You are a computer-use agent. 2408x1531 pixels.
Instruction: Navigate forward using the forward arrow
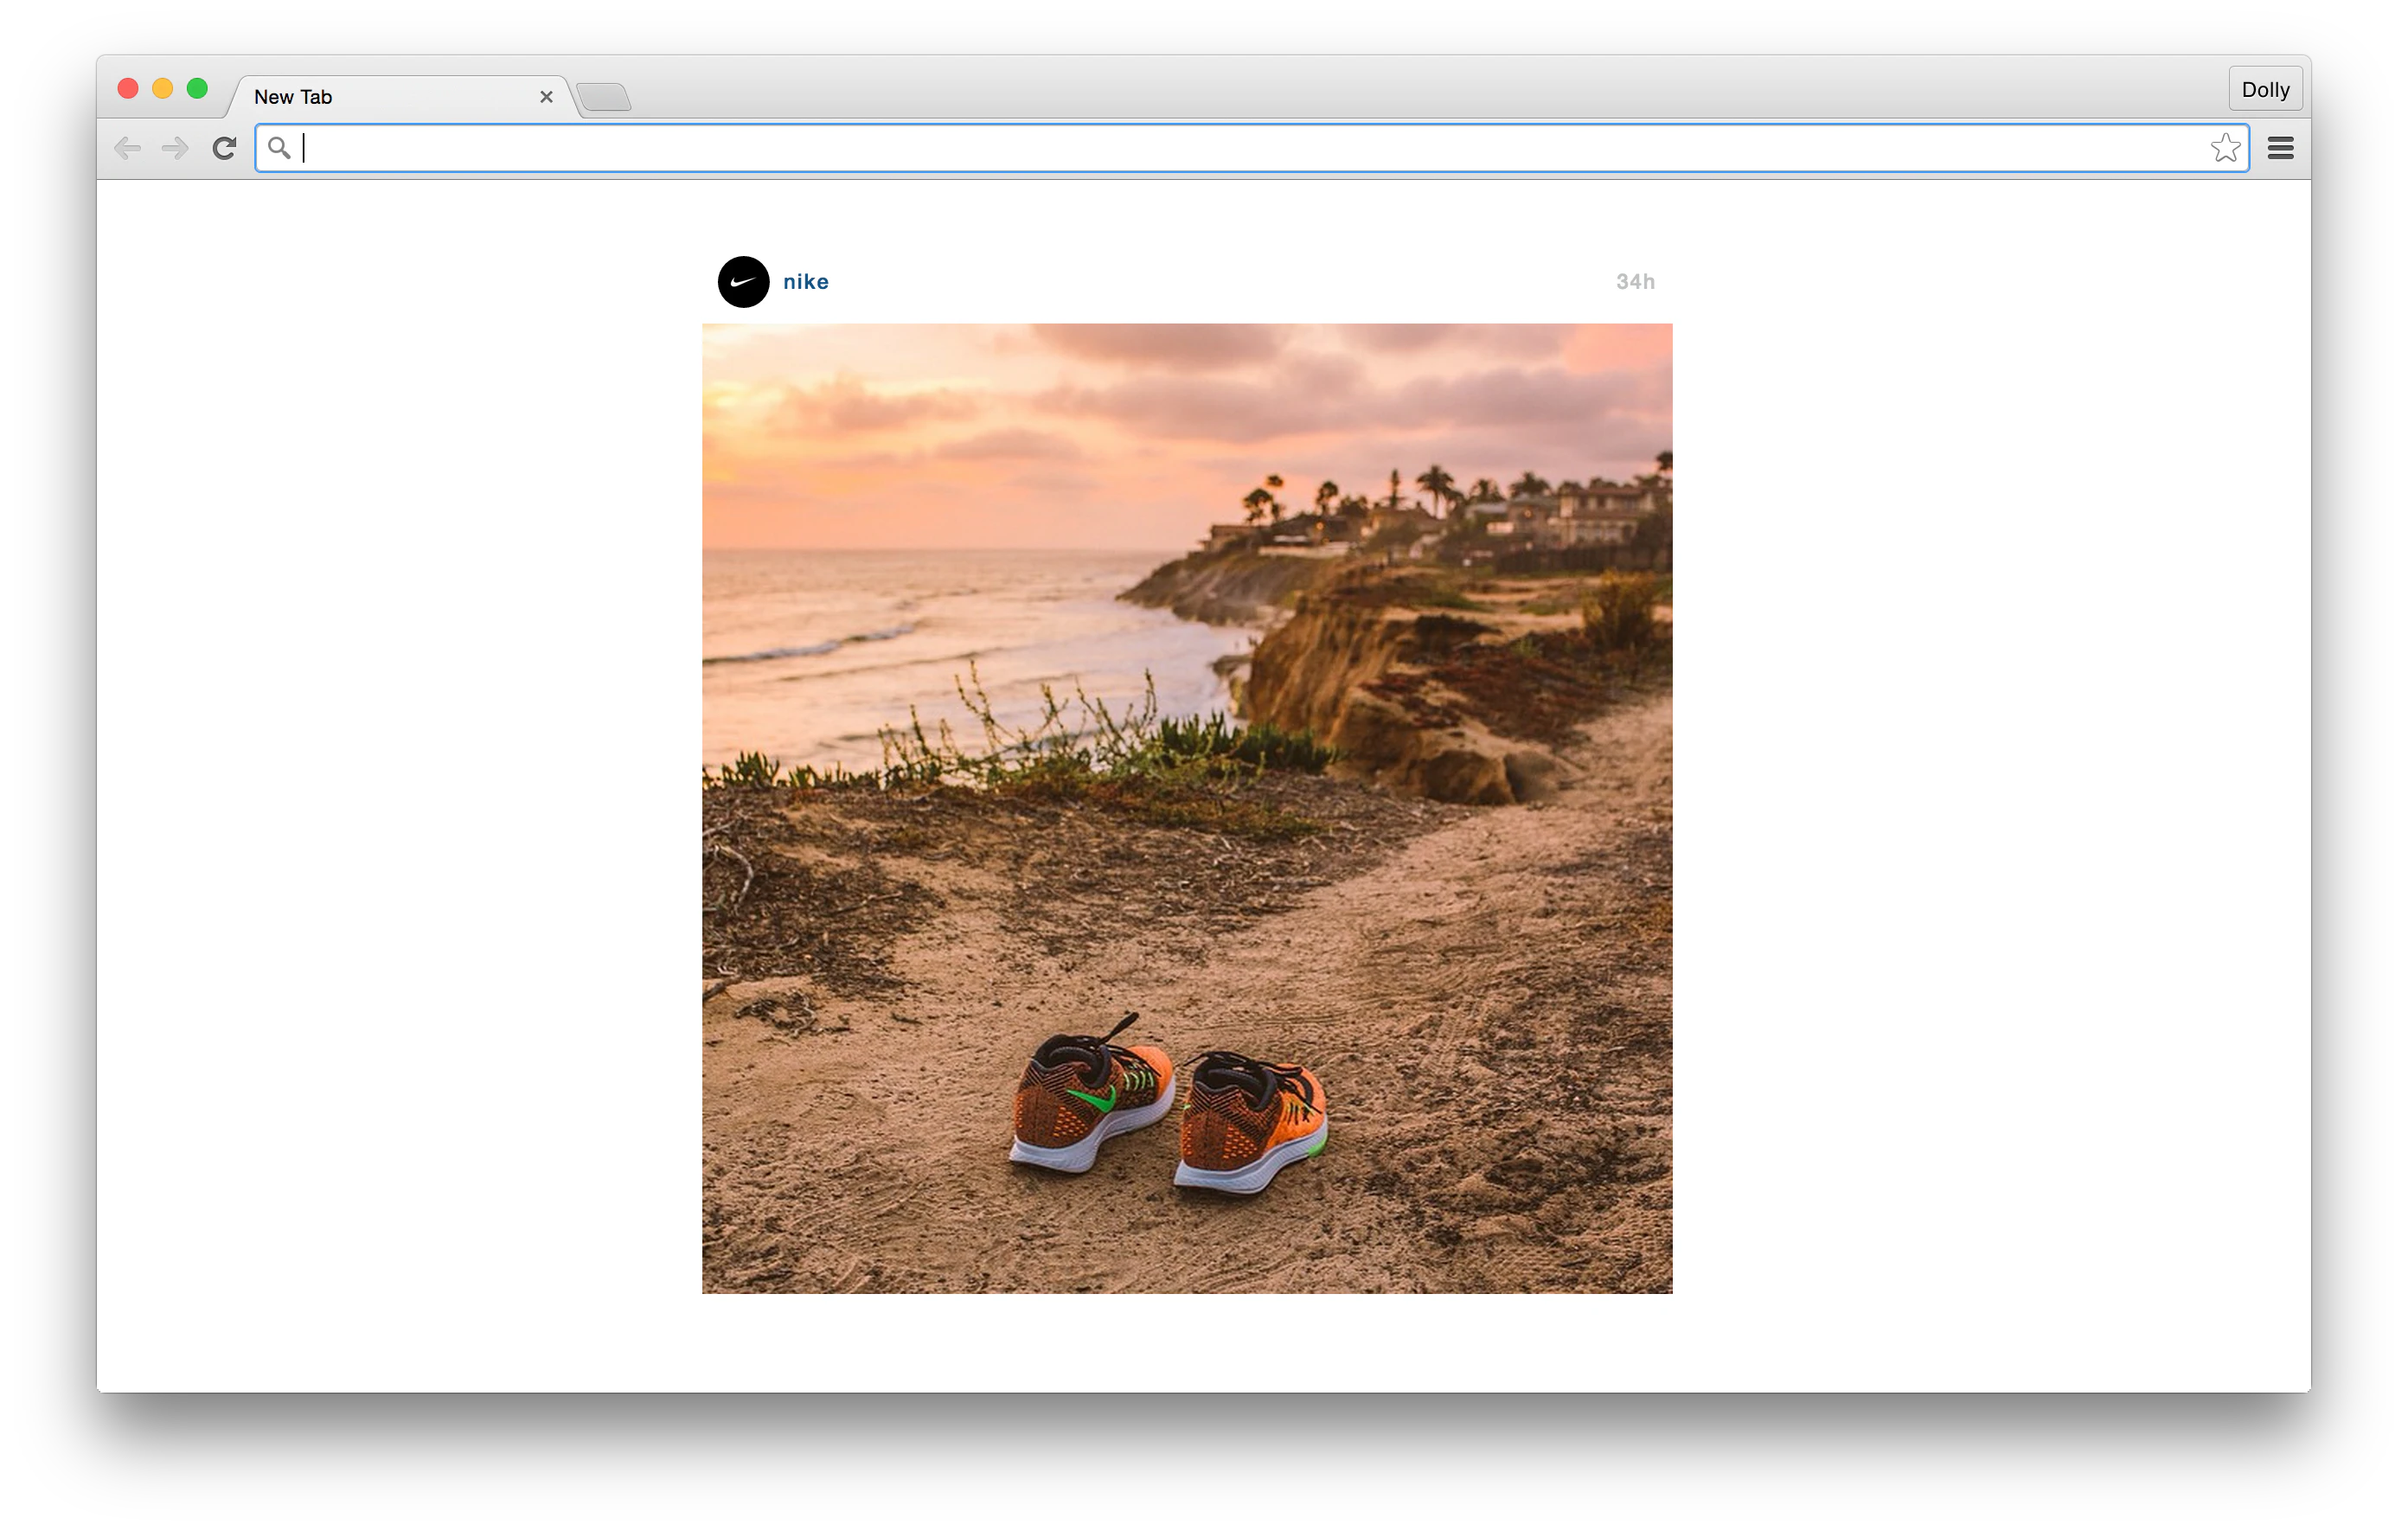point(175,147)
